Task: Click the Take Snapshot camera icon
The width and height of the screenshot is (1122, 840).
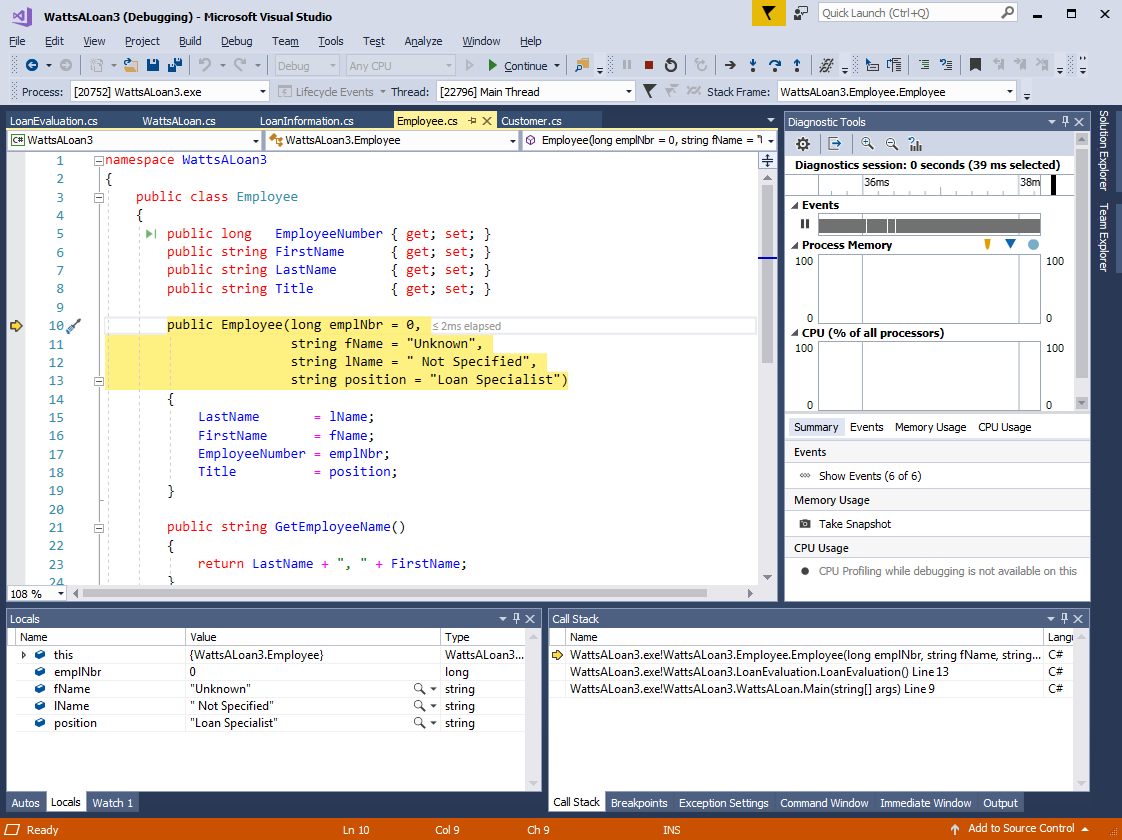Action: tap(805, 524)
